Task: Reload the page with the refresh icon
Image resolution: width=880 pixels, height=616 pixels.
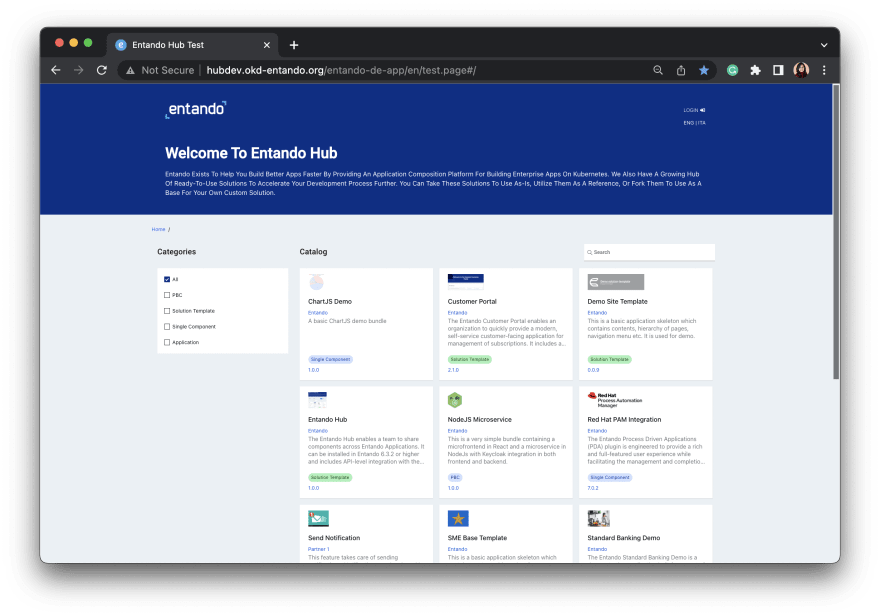Action: [102, 70]
